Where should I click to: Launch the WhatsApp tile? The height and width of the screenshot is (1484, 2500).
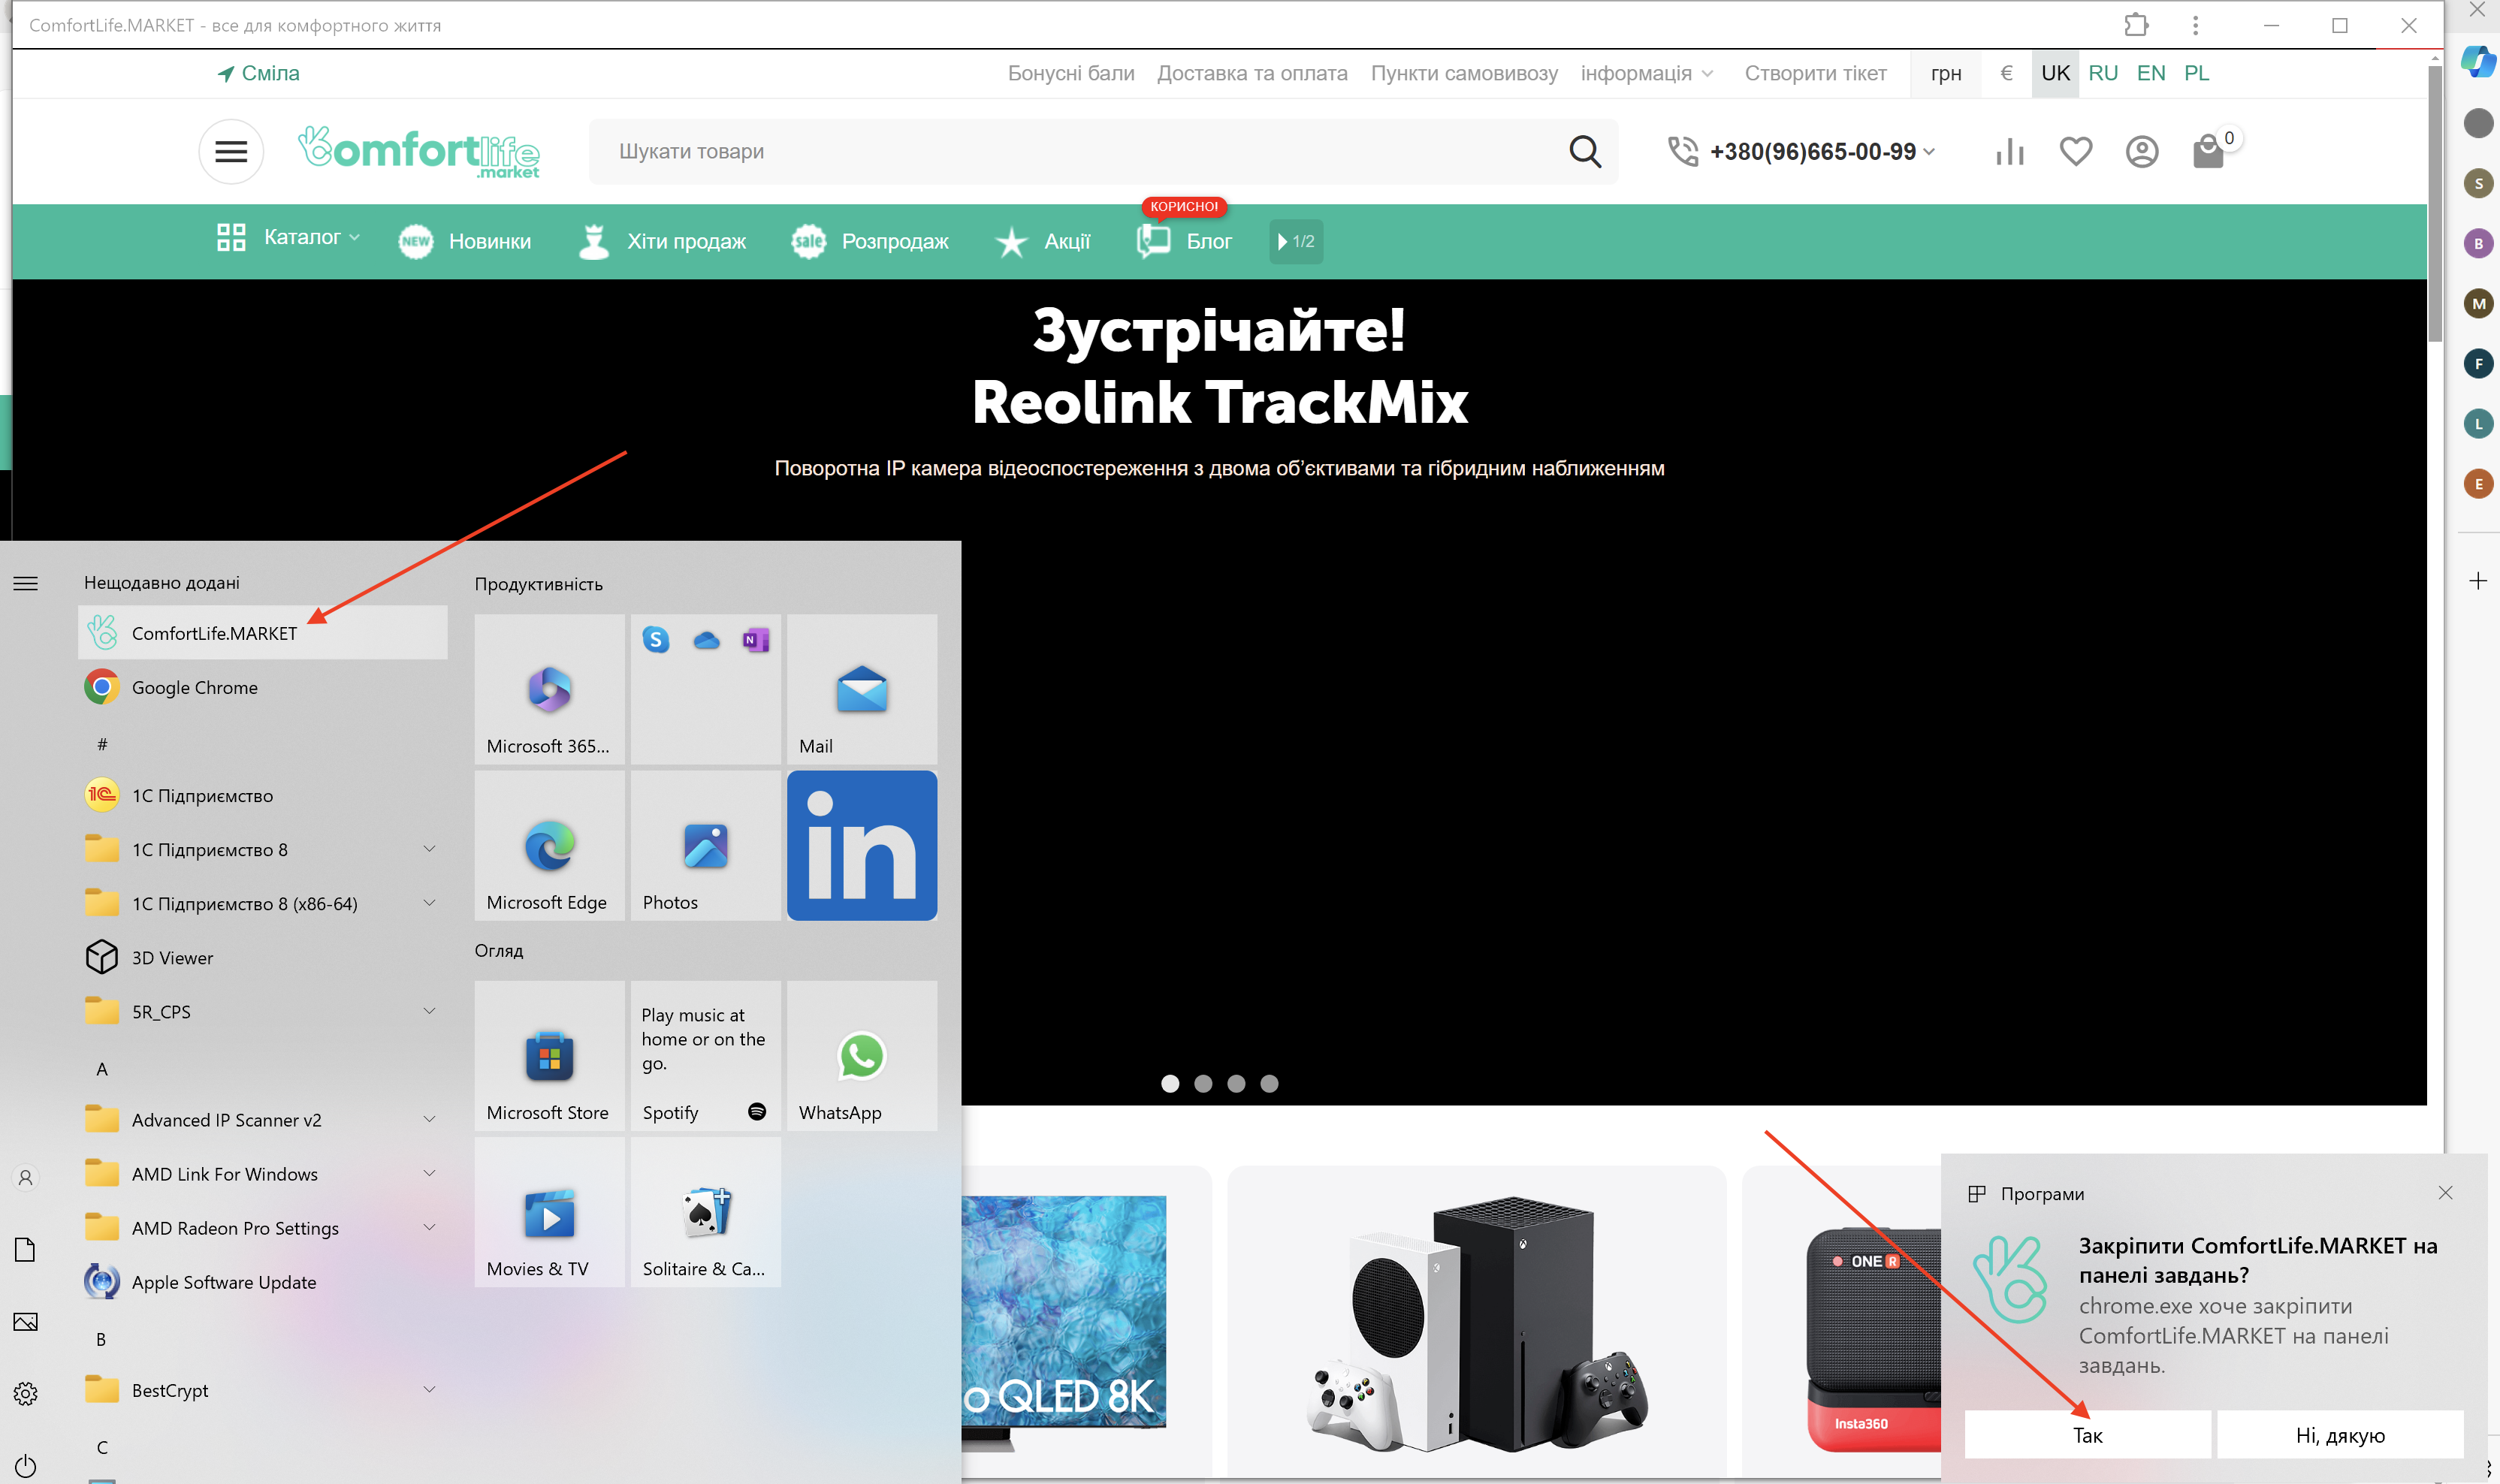tap(862, 1055)
